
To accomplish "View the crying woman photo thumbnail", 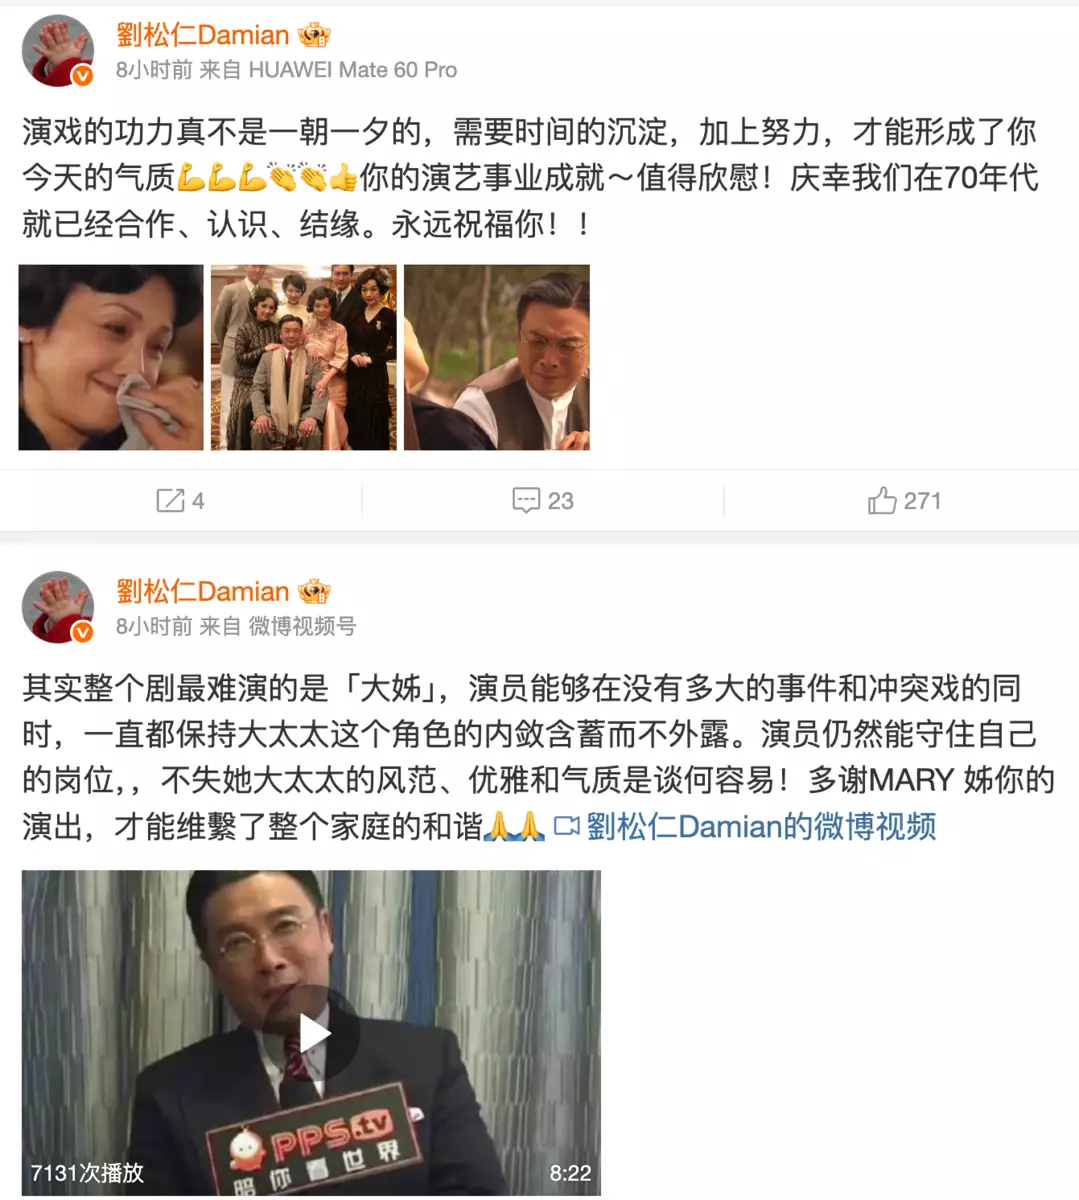I will click(111, 357).
